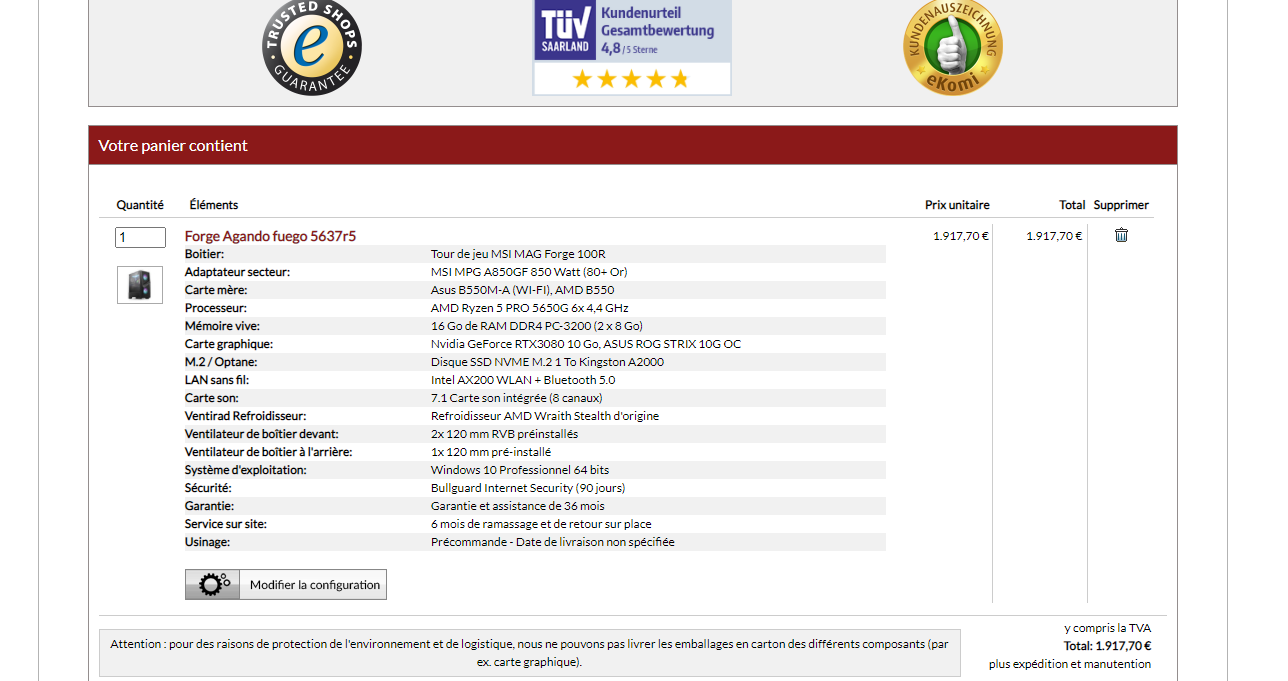Open the PC case product thumbnail
Viewport: 1288px width, 681px height.
[x=140, y=285]
